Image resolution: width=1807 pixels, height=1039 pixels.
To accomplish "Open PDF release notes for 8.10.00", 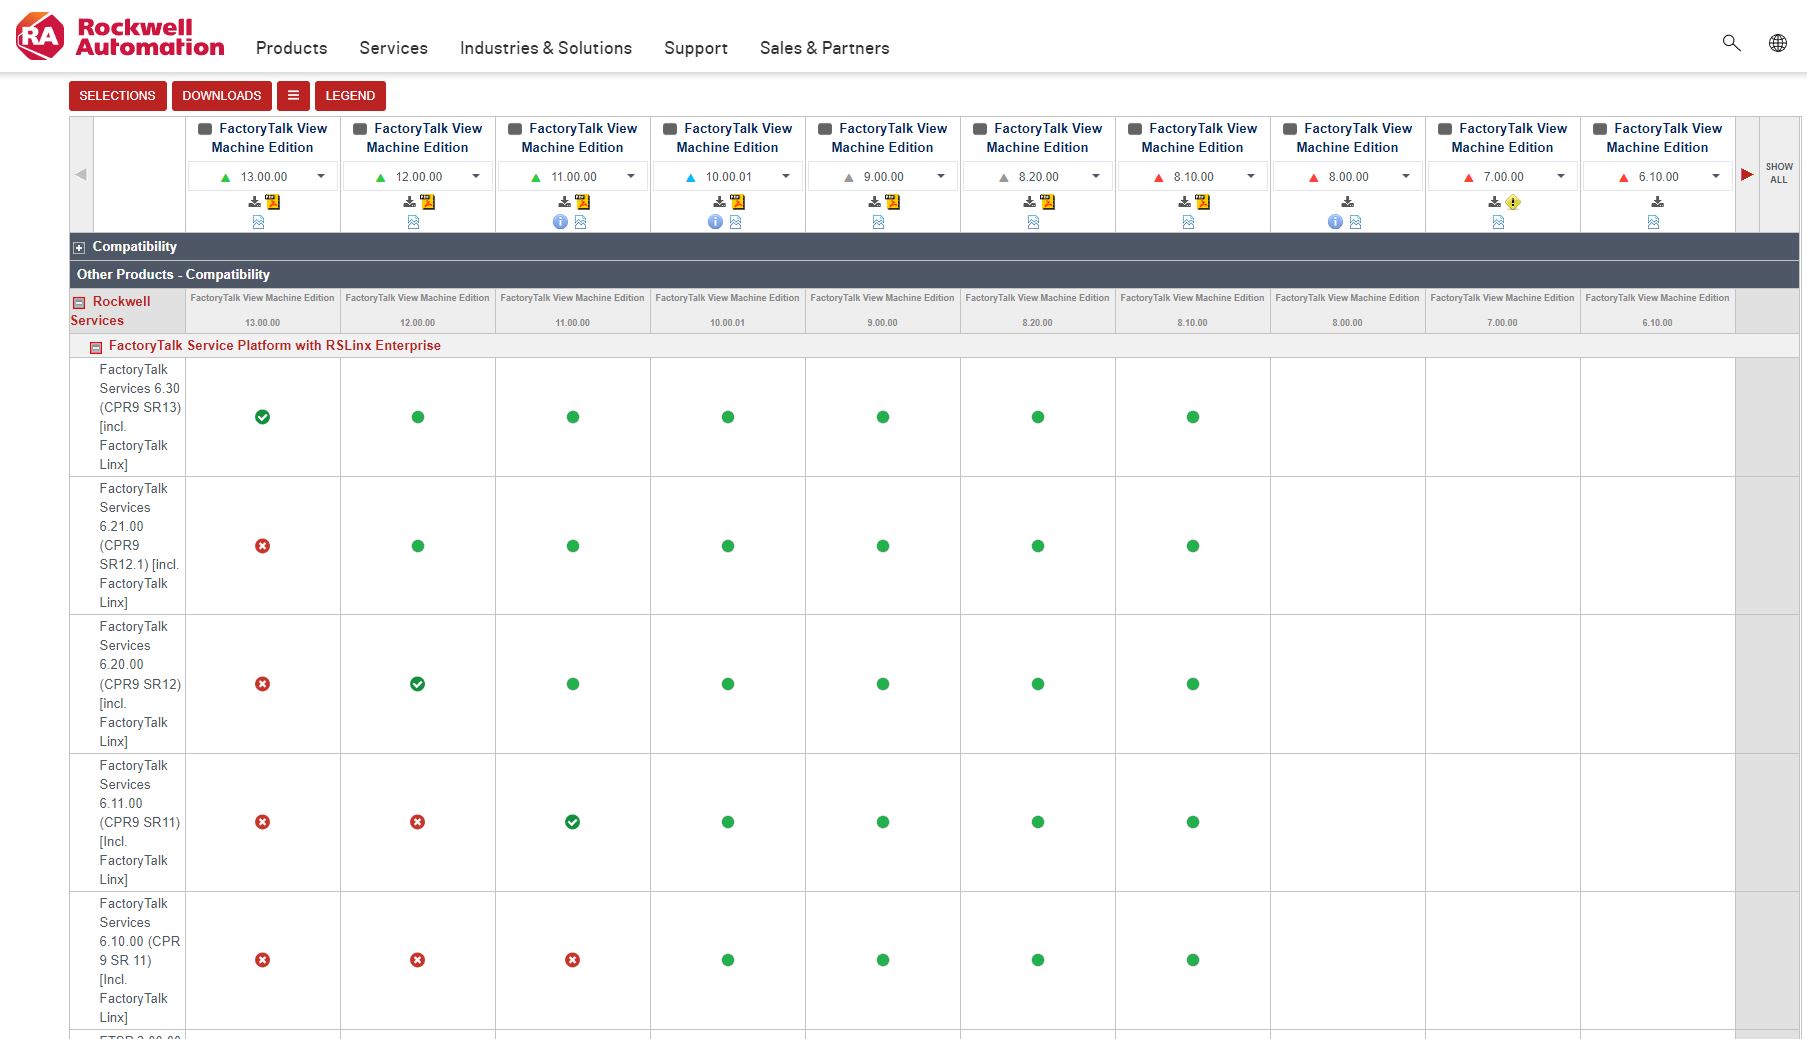I will [1202, 202].
